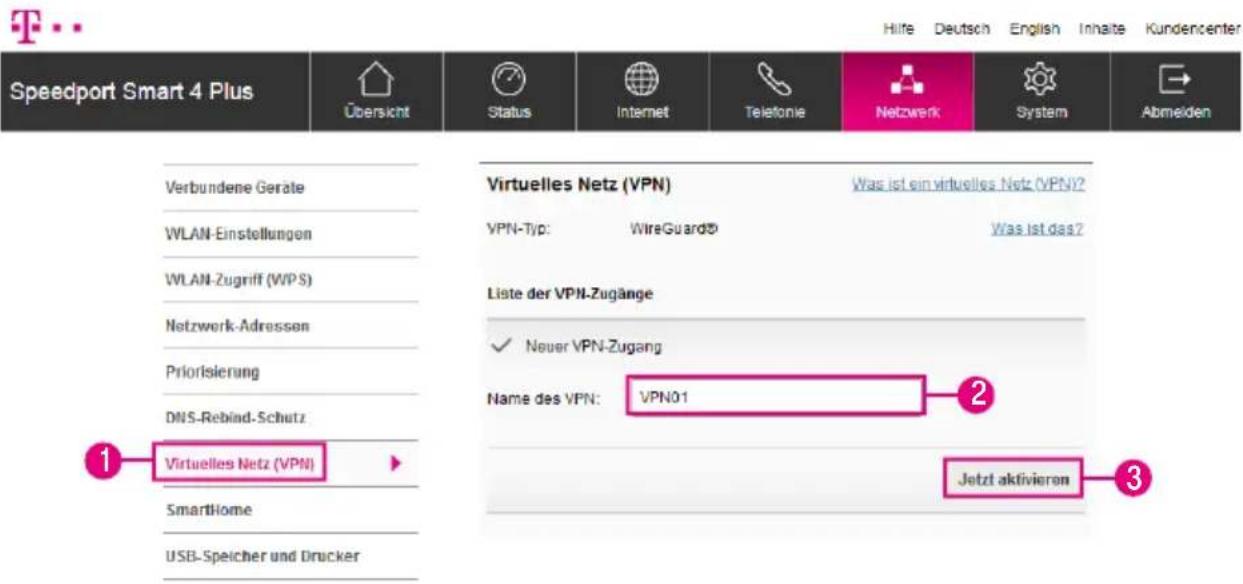This screenshot has width=1243, height=584.
Task: Open WLAN-Zugriff (WPS) menu entry
Action: pyautogui.click(x=239, y=279)
